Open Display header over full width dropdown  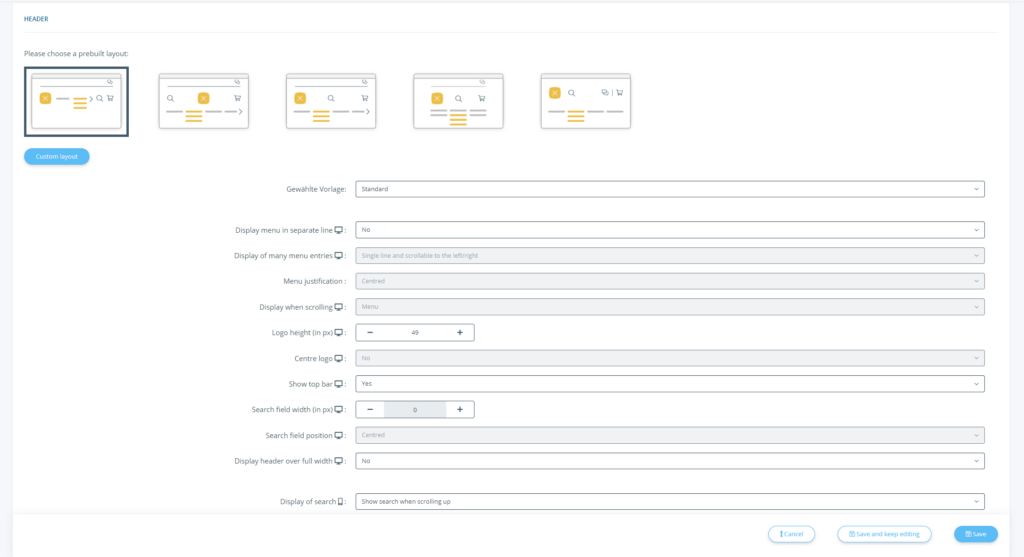(x=669, y=461)
